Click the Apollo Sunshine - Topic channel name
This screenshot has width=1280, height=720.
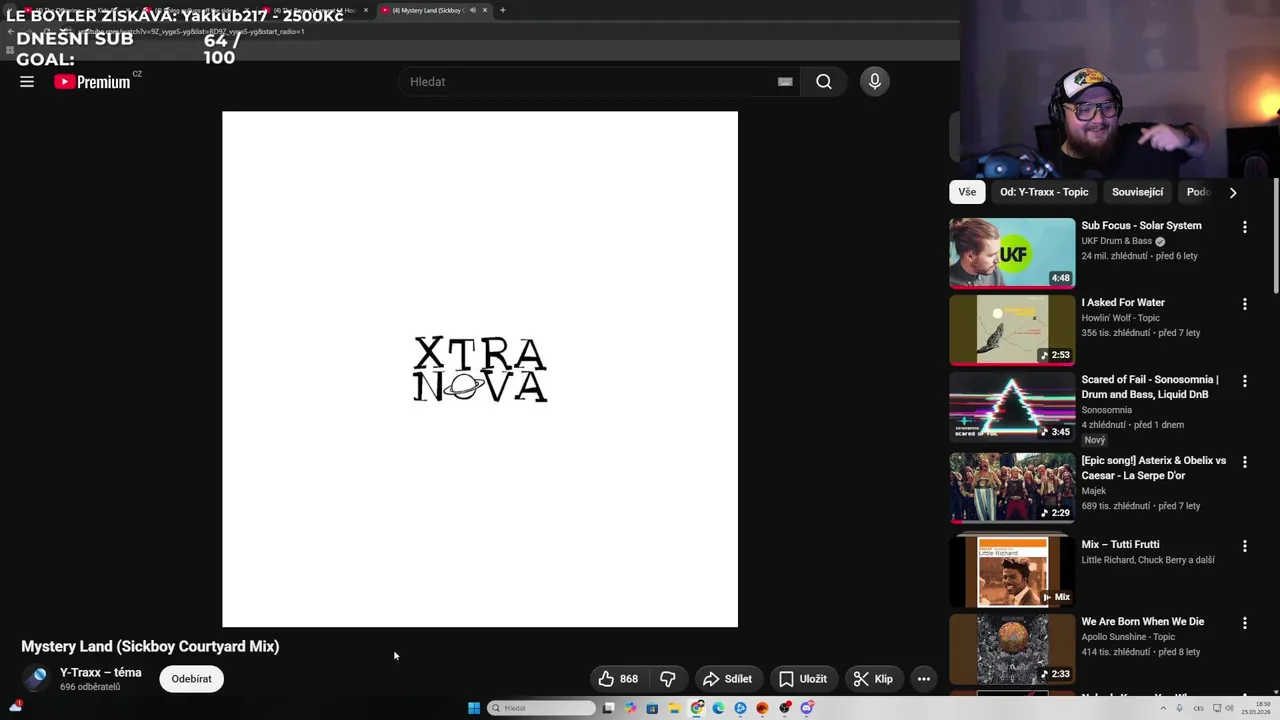(1128, 637)
